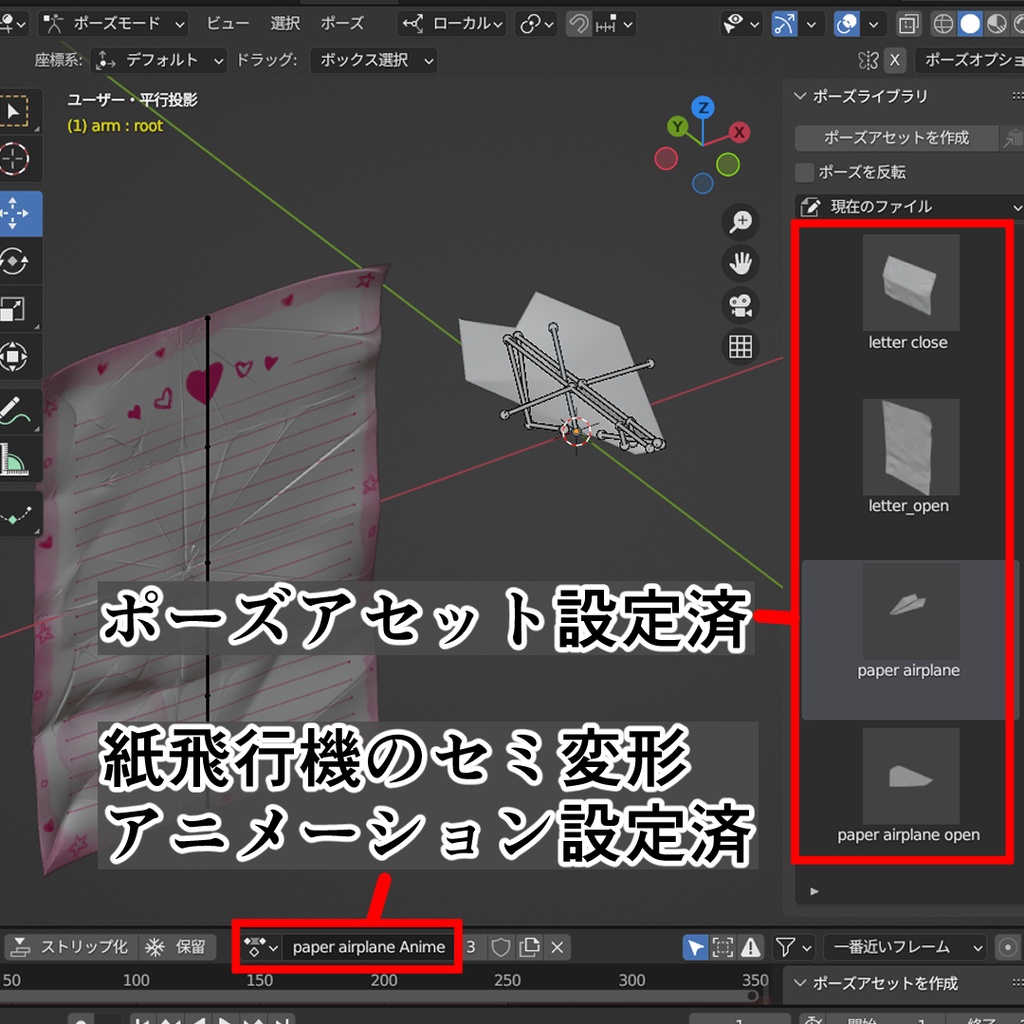1024x1024 pixels.
Task: Open the 現在のファイル pose library dropdown
Action: tap(905, 206)
